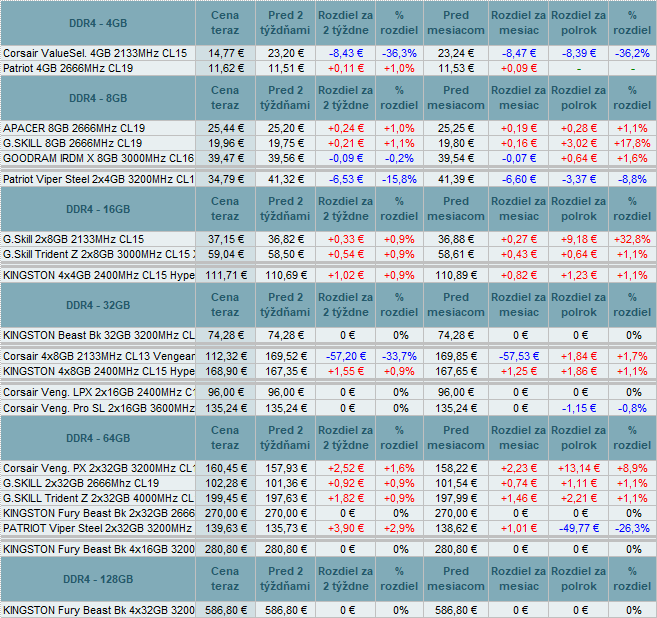
Task: Click the DDR4 - 16GB section header
Action: tap(98, 209)
